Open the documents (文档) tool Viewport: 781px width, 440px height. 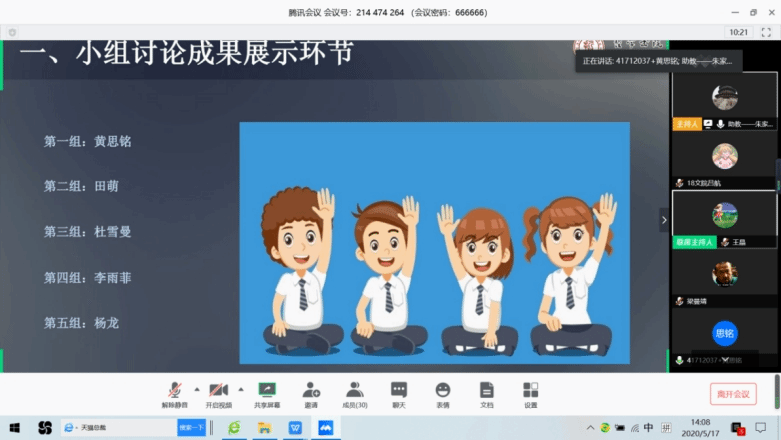pyautogui.click(x=486, y=392)
